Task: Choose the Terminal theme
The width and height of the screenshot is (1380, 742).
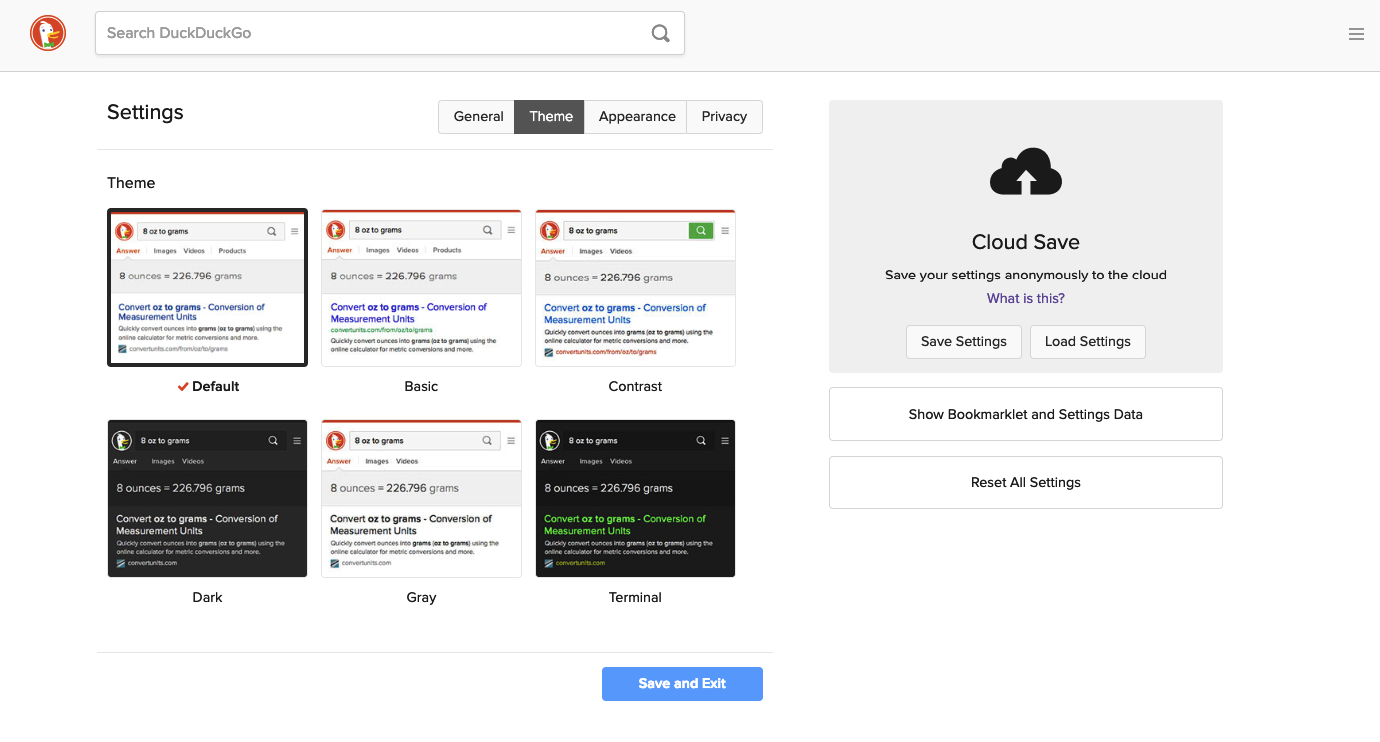Action: pos(635,498)
